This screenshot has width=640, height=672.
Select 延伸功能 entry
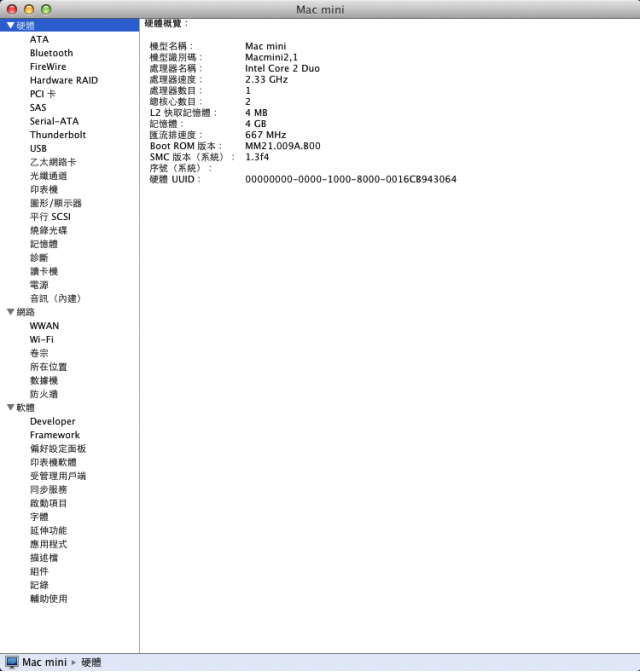48,531
